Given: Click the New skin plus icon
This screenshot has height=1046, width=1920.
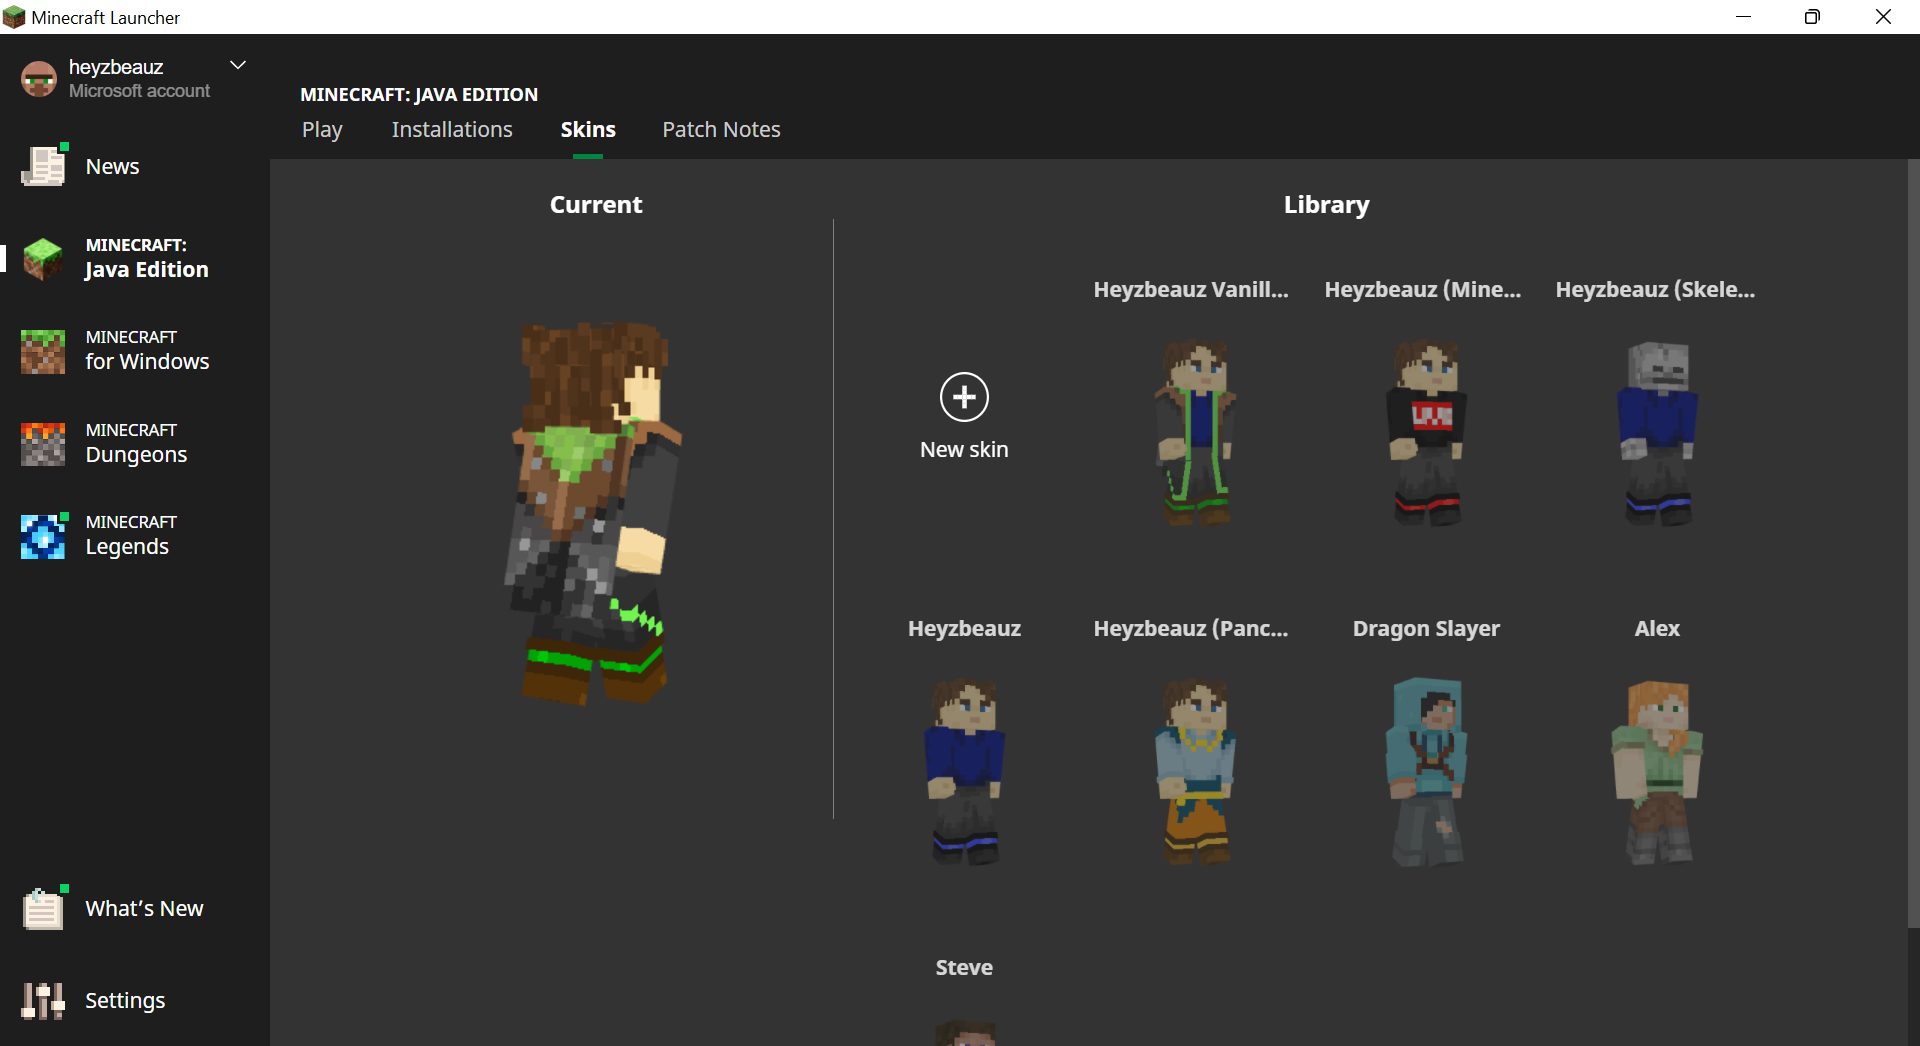Looking at the screenshot, I should (x=964, y=398).
